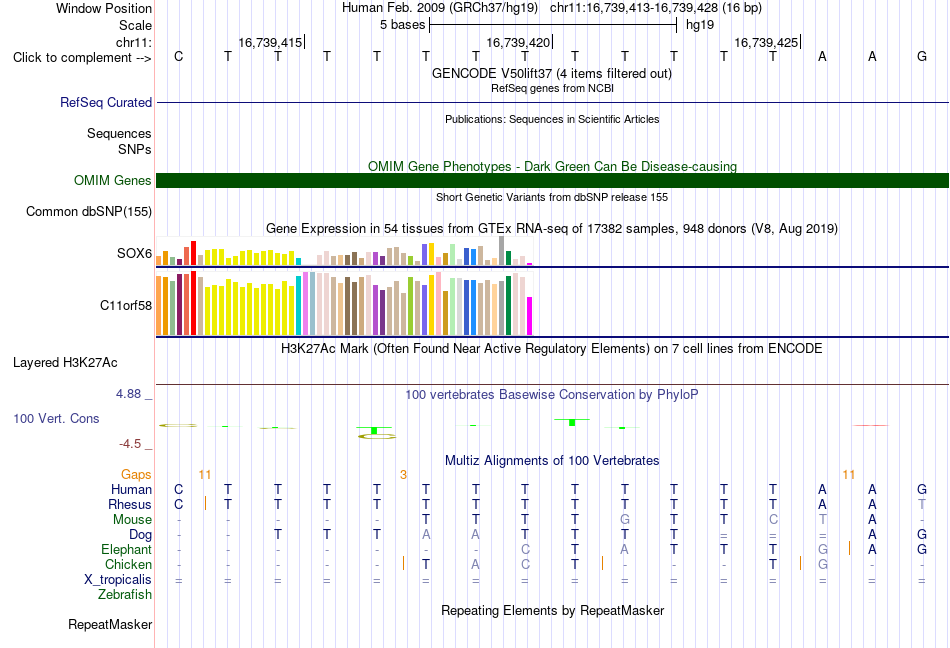This screenshot has width=950, height=648.
Task: Select the Dog alignment row label
Action: click(x=140, y=535)
